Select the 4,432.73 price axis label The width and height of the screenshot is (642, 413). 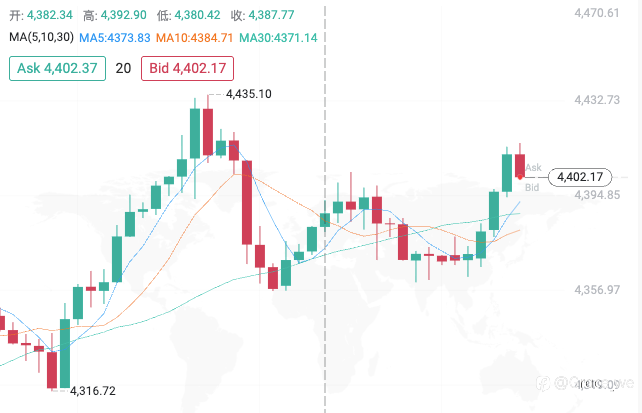[597, 100]
